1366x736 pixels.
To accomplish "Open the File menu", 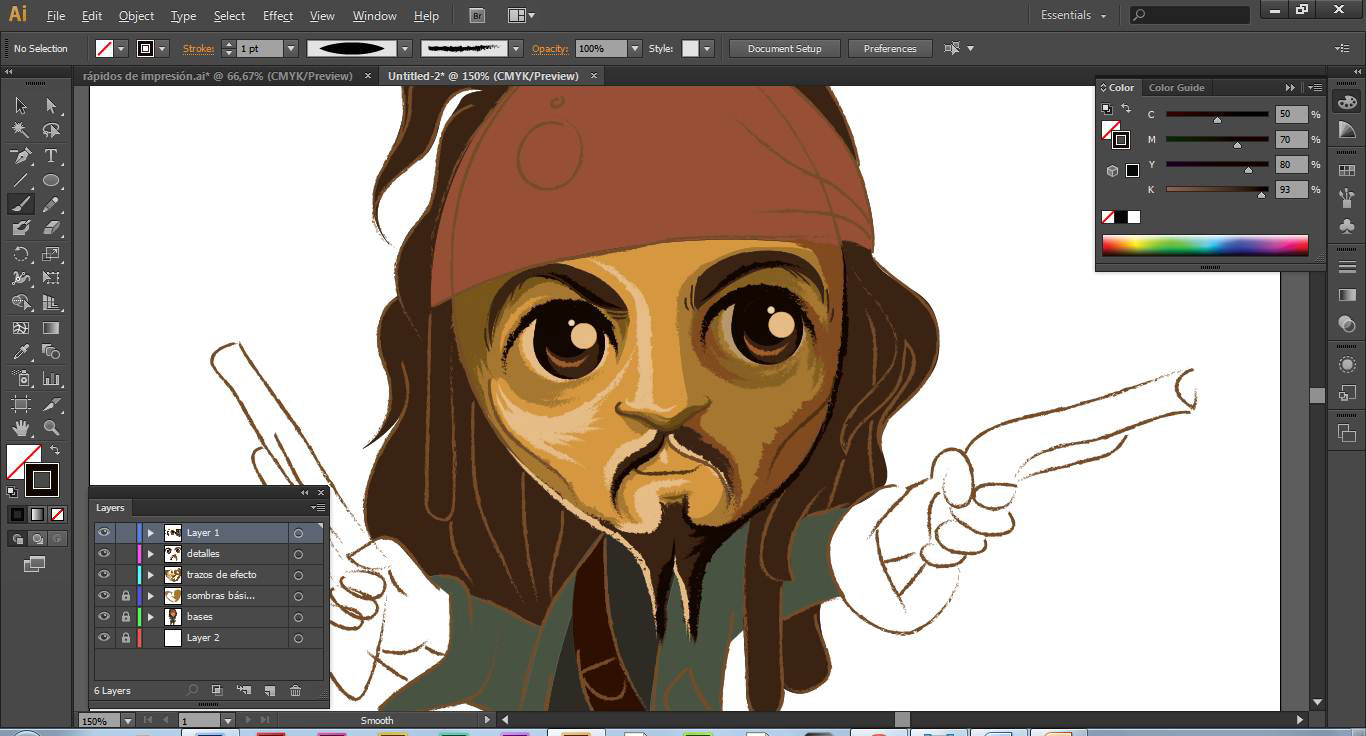I will [56, 16].
